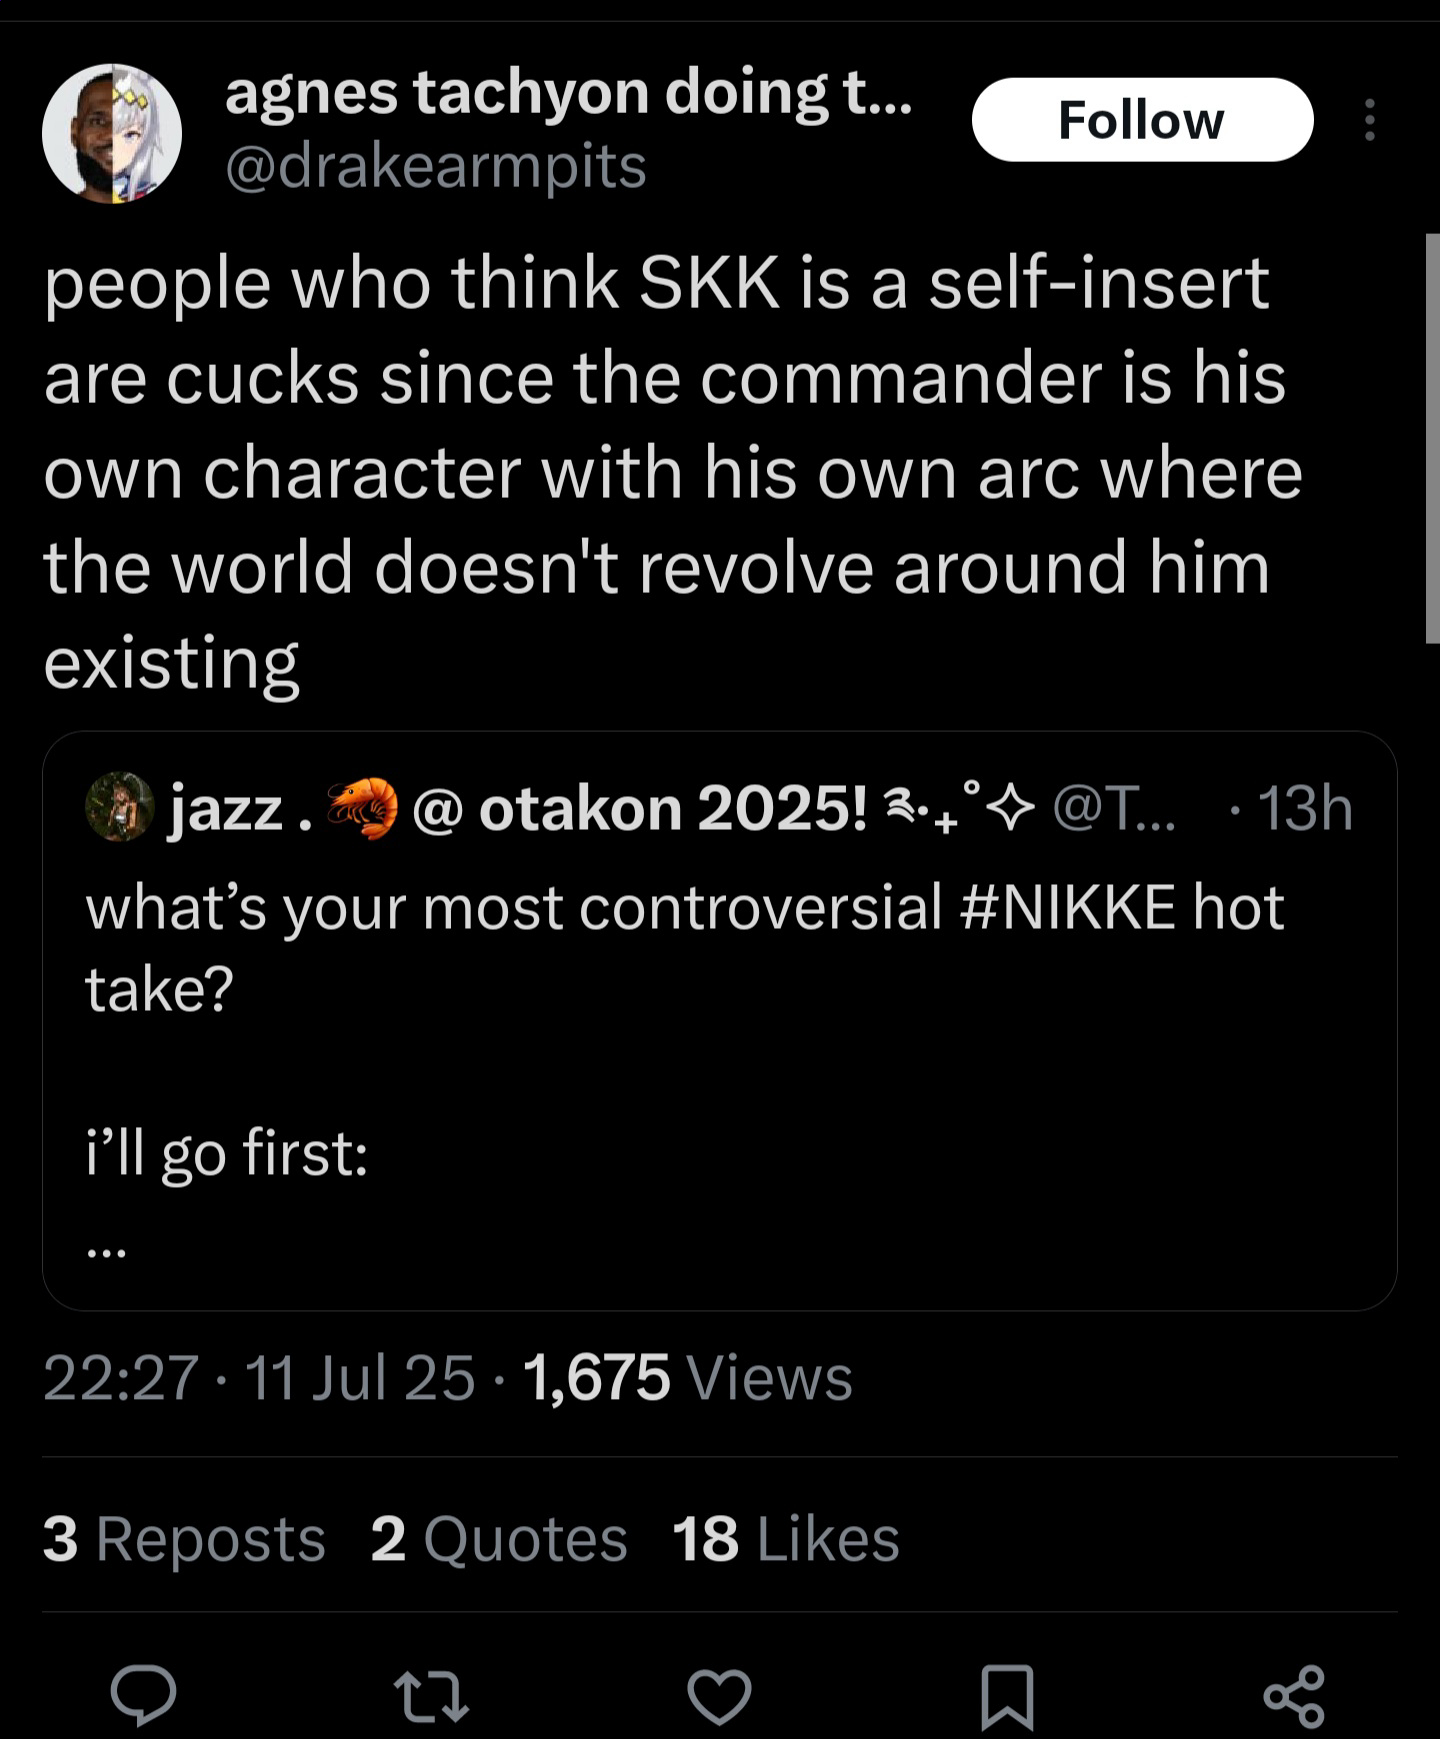
Task: Open the three-dot more options menu
Action: [x=1369, y=120]
